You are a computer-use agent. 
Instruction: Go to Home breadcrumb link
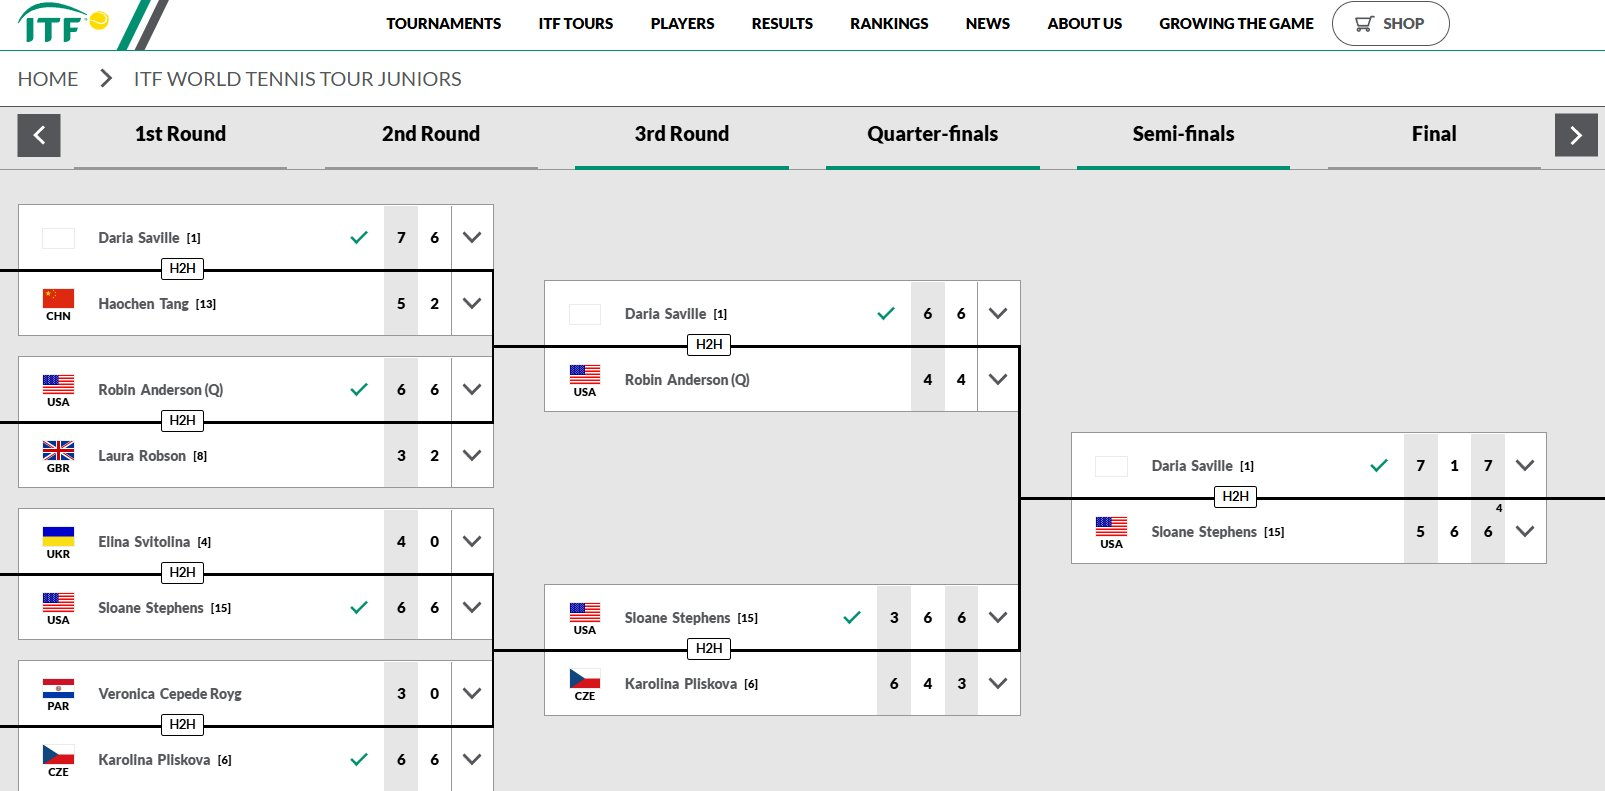pos(48,79)
